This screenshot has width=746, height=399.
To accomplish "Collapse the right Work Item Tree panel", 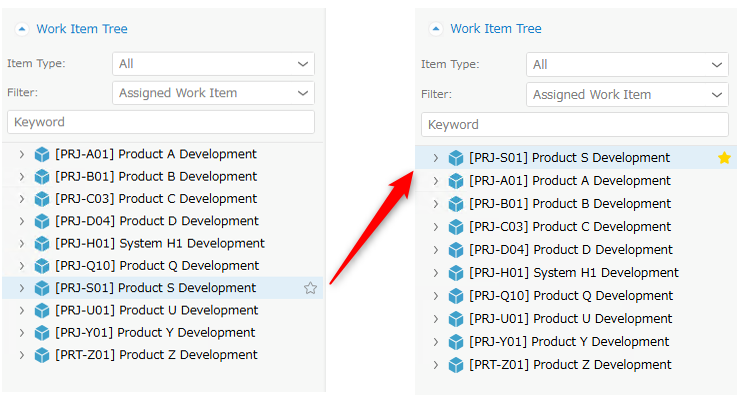I will pos(435,29).
